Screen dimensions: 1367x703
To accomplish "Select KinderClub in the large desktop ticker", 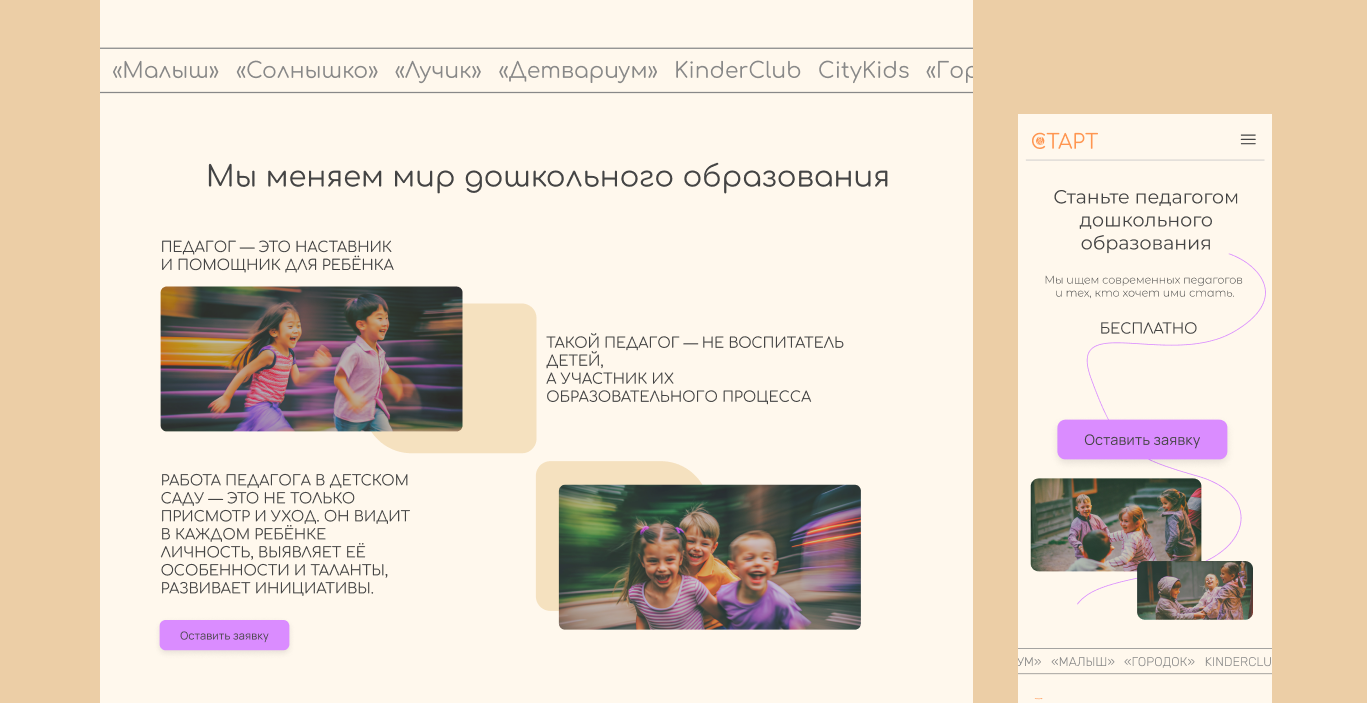I will point(737,71).
